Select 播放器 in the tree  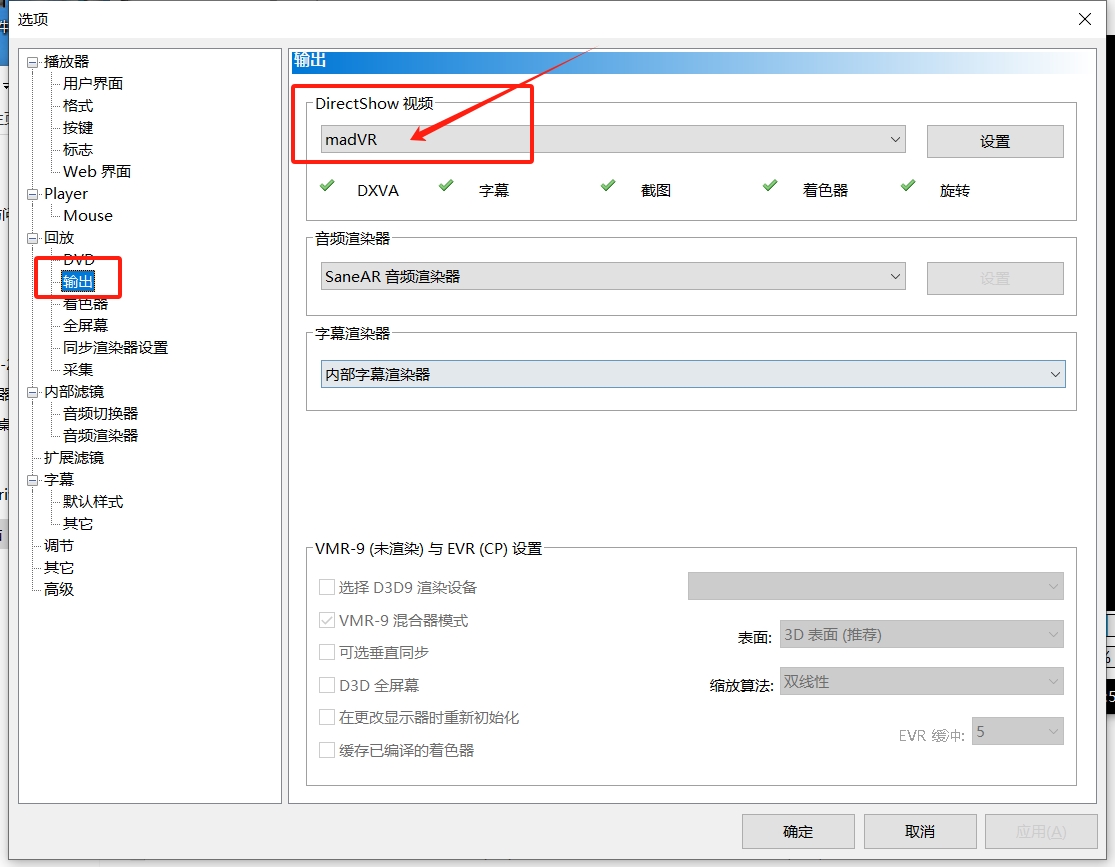click(66, 62)
